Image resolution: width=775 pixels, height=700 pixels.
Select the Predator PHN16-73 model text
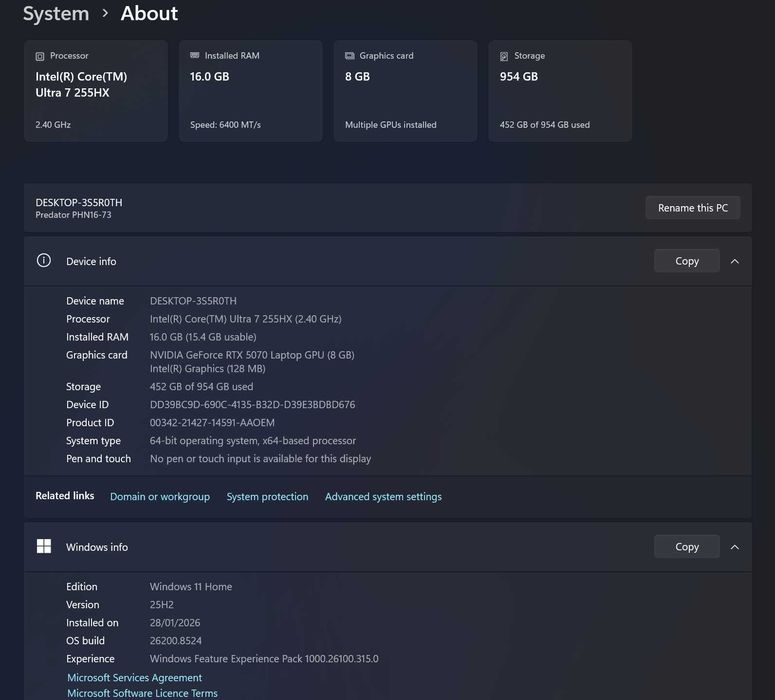click(73, 215)
